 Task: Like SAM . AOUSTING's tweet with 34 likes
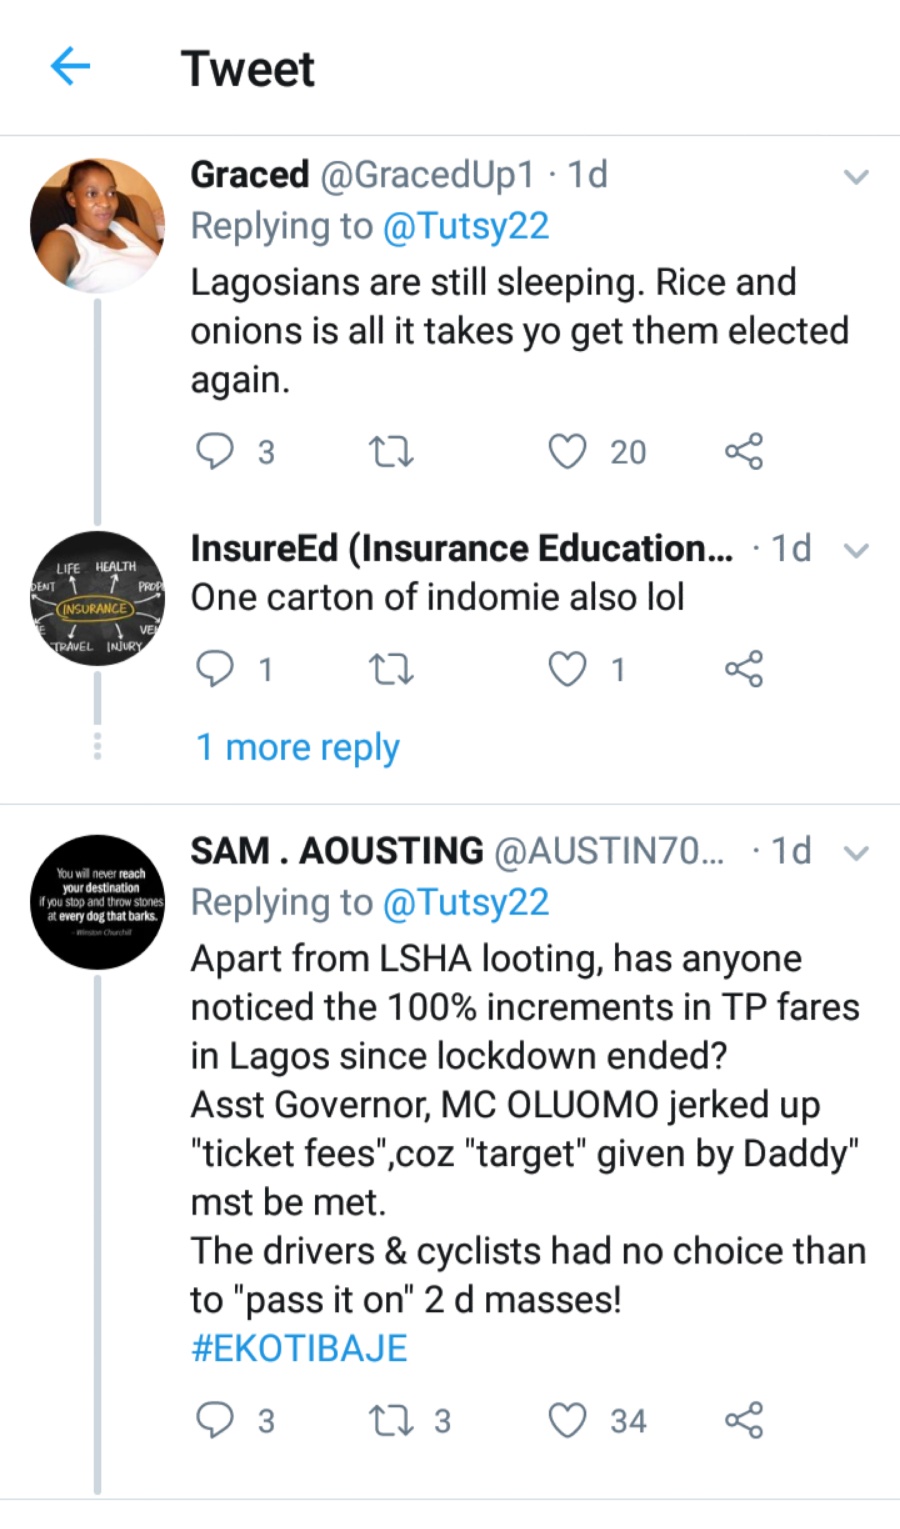(x=568, y=1421)
